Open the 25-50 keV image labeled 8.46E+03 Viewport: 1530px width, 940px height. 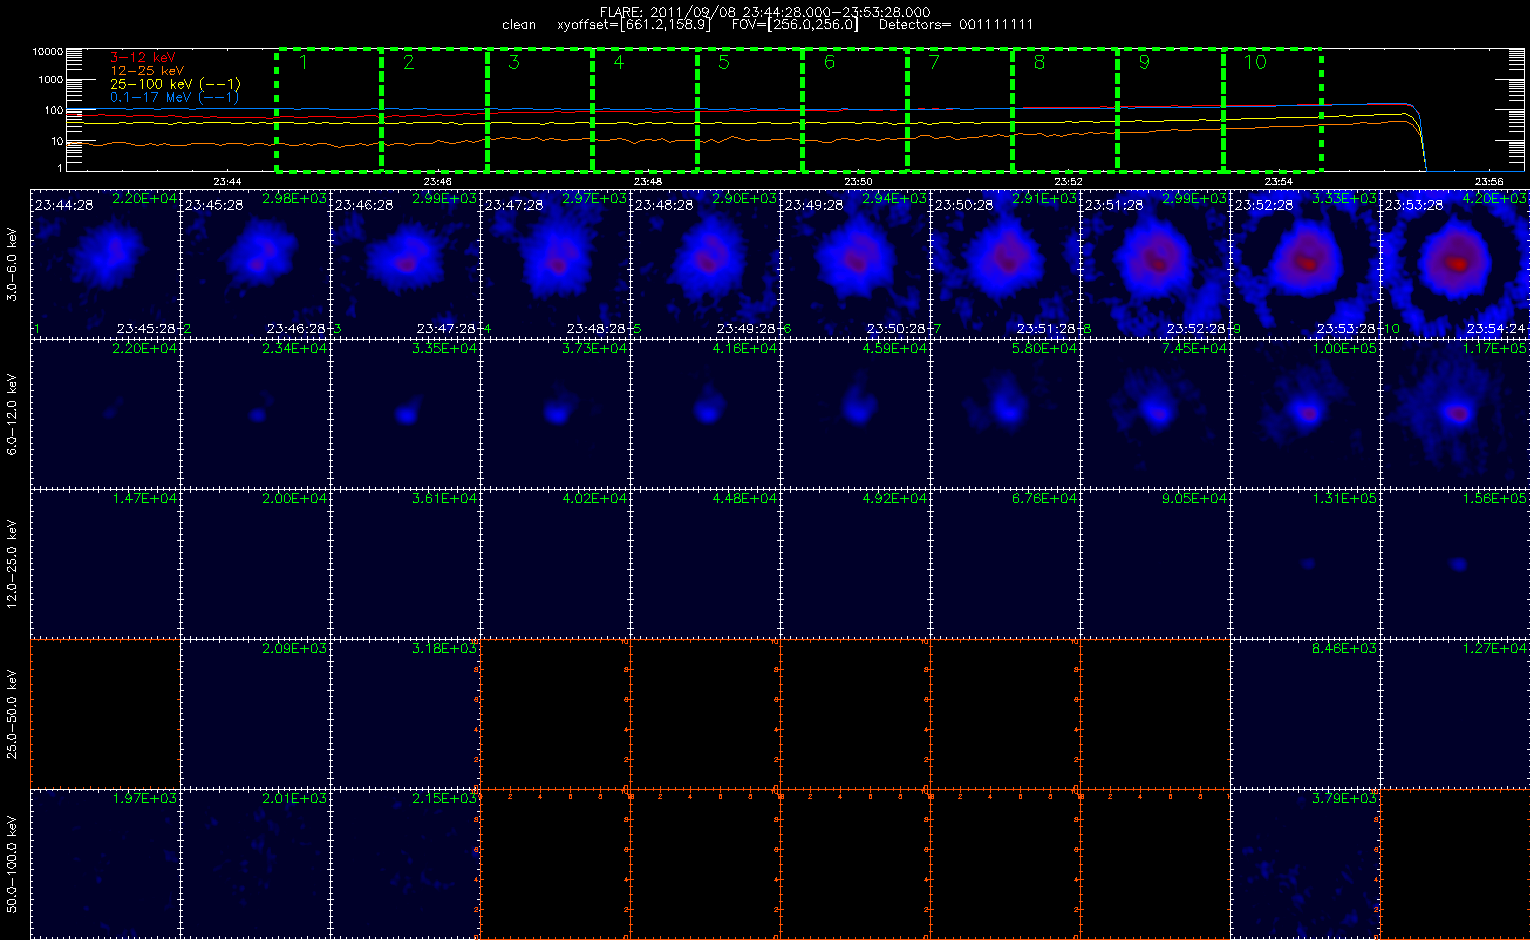1306,713
